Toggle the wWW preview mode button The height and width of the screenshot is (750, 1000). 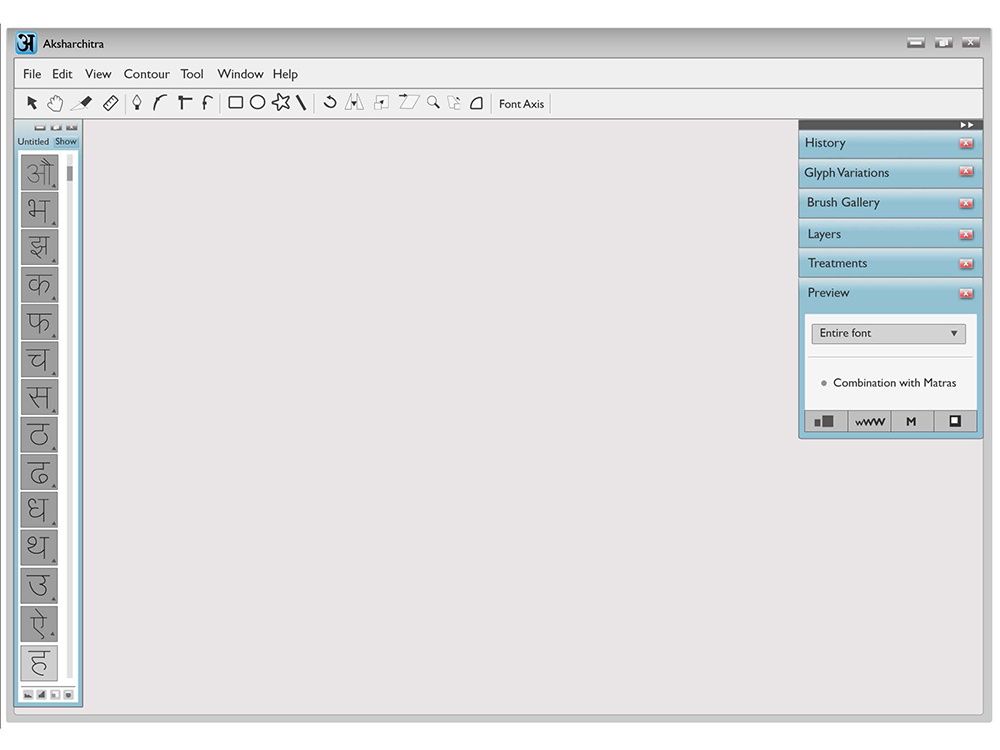(869, 422)
